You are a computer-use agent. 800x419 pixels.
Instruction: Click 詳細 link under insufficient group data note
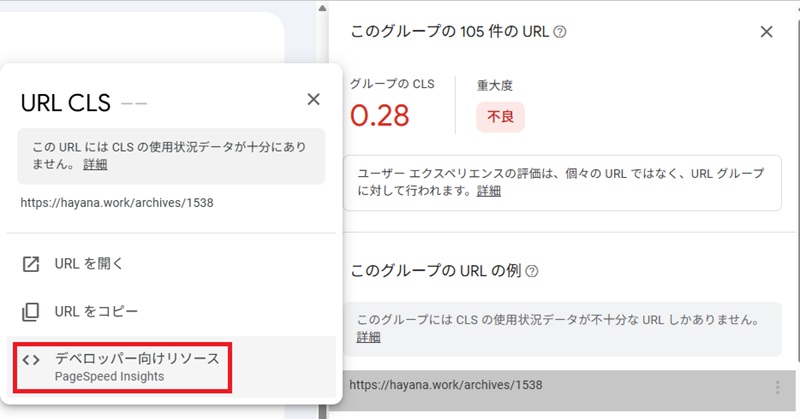pos(368,337)
